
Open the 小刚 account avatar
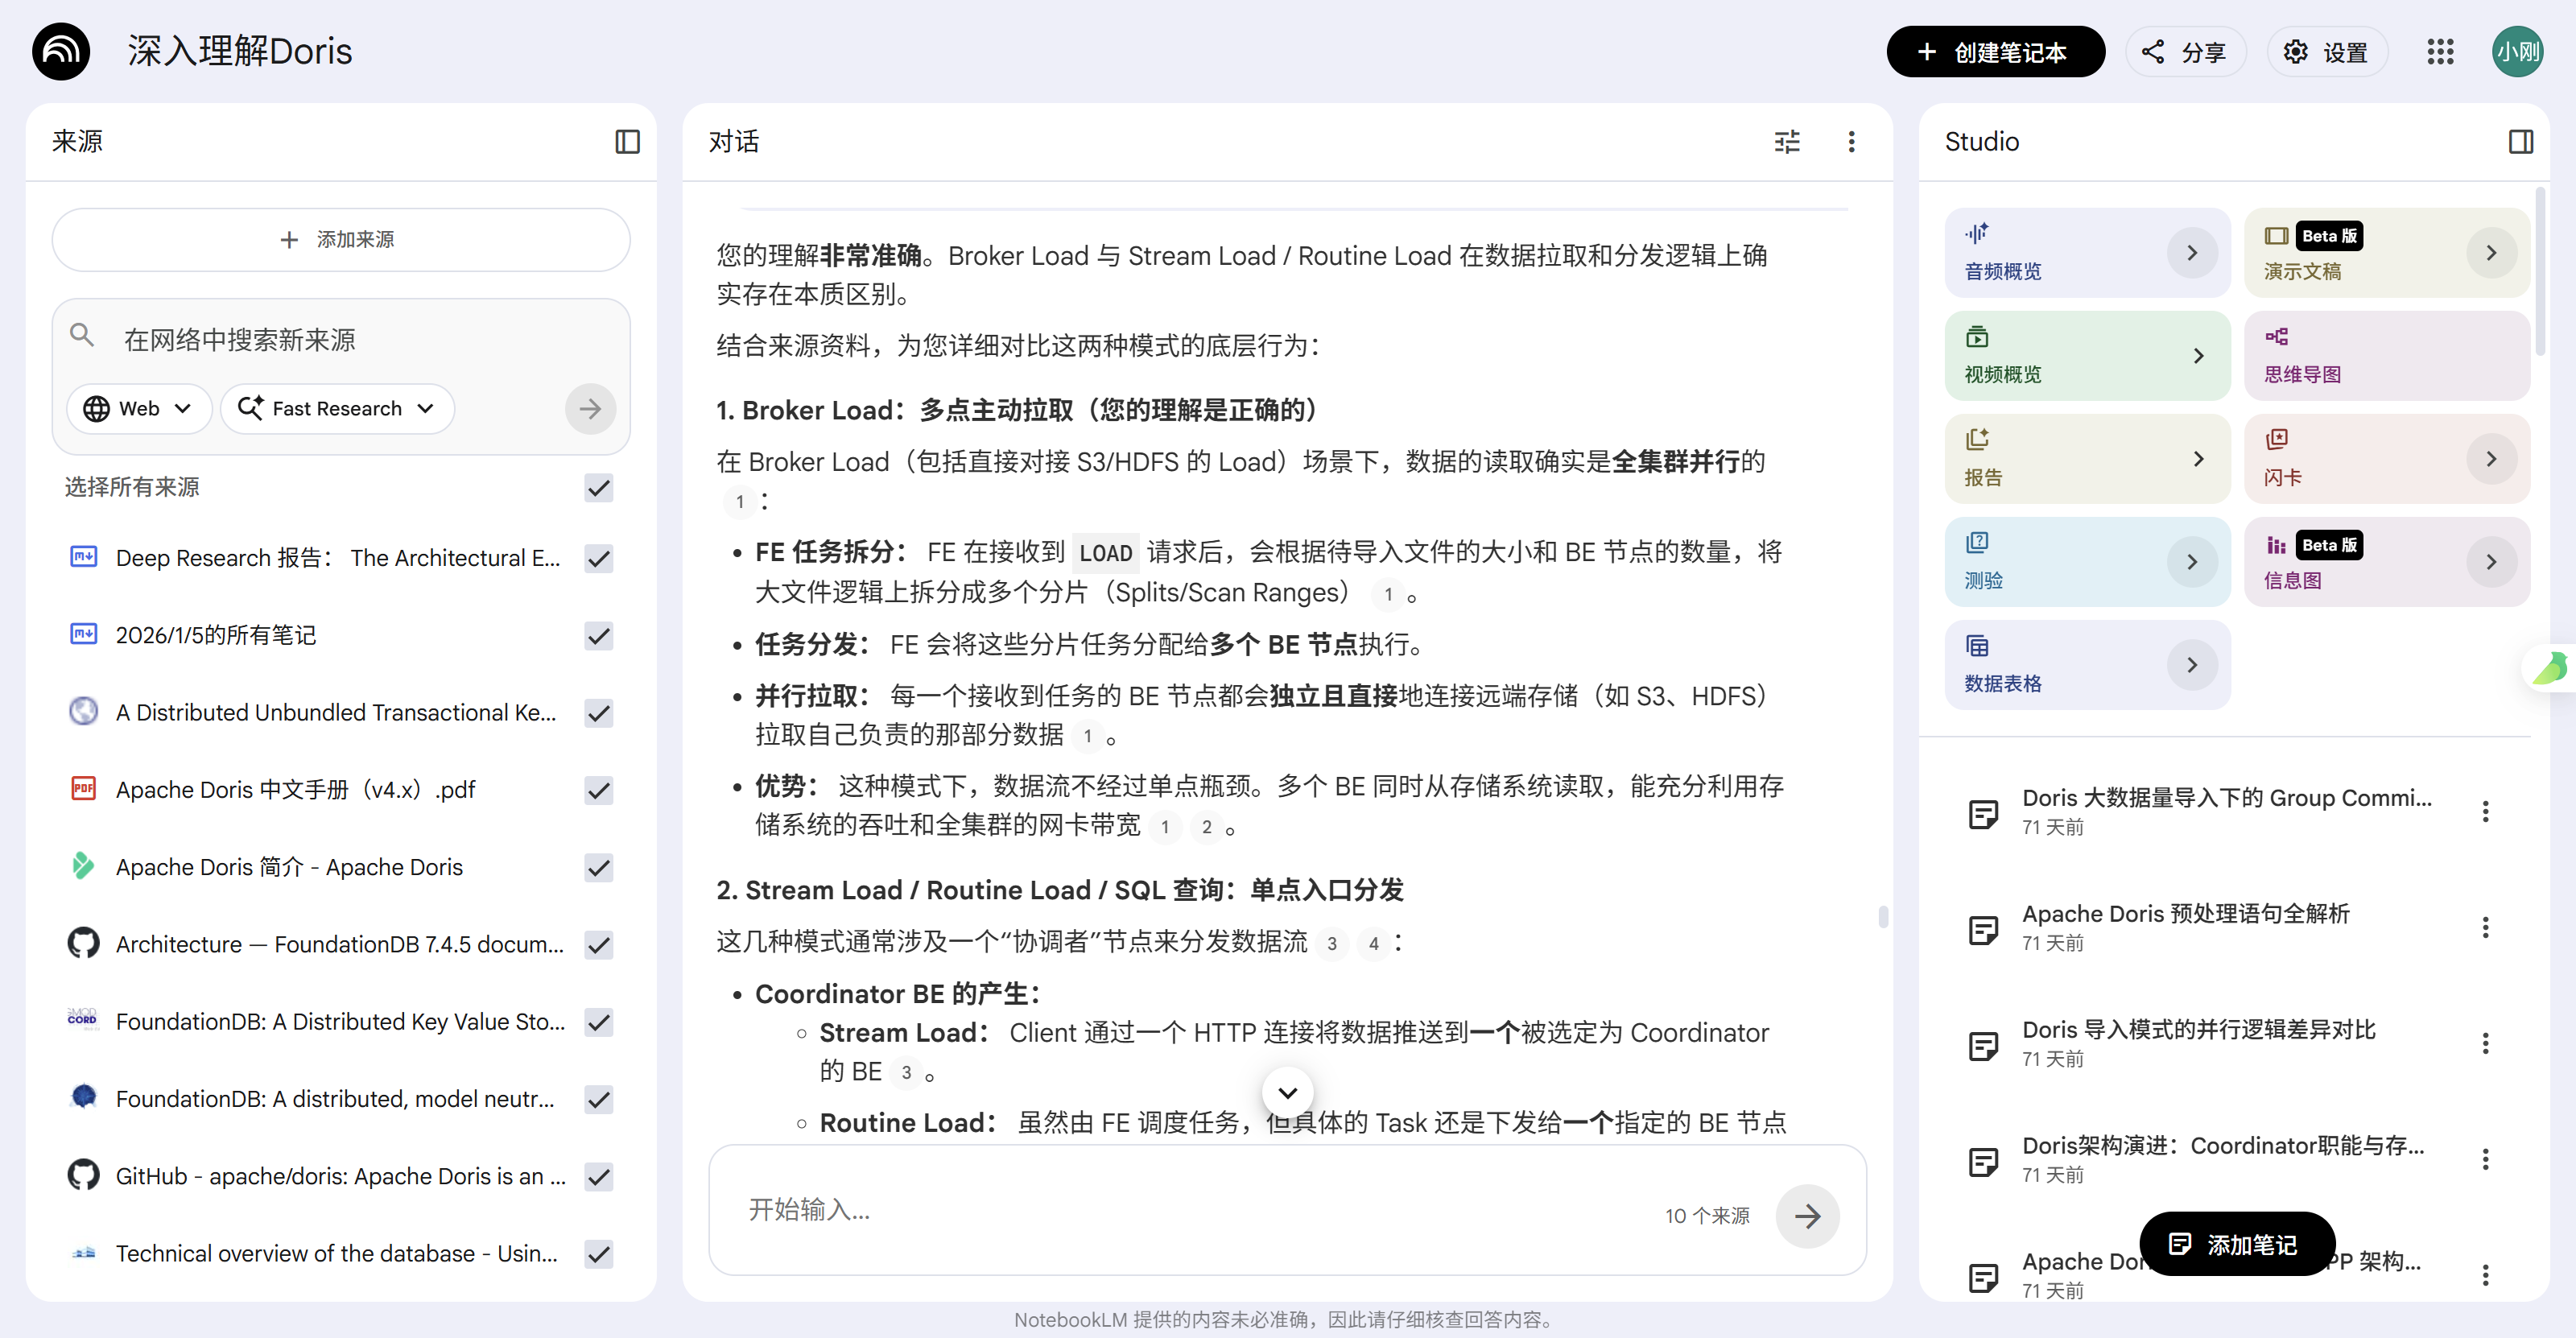[2517, 52]
